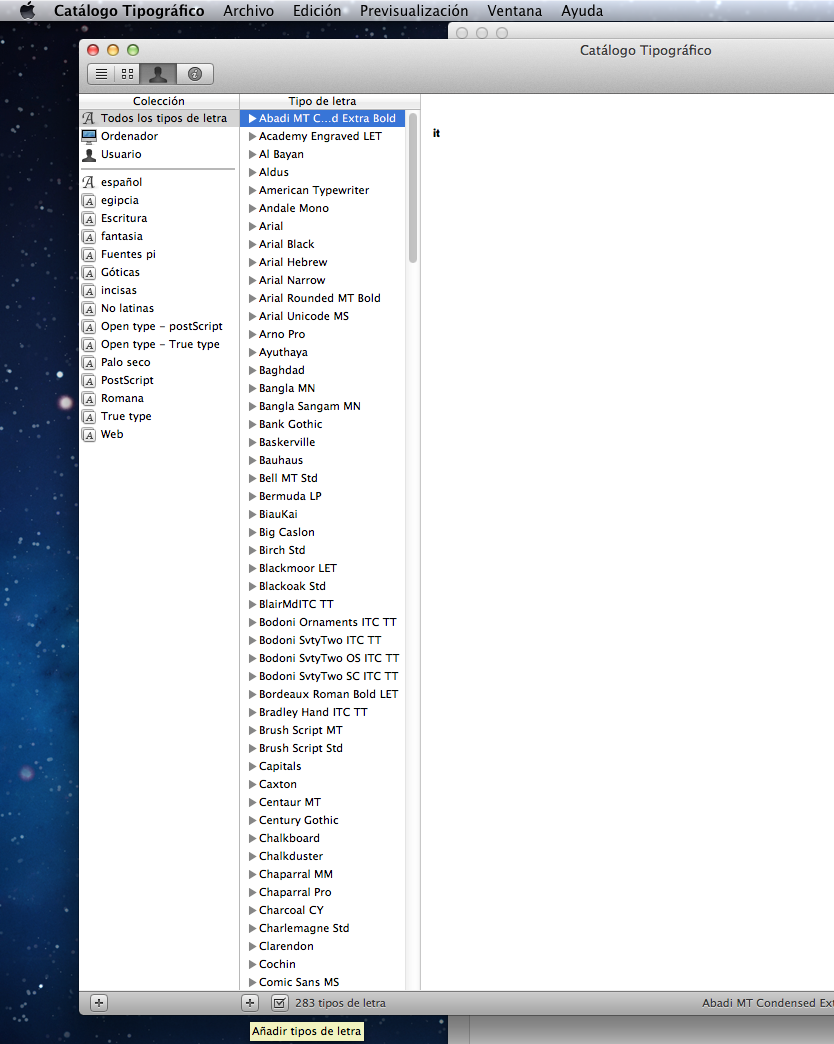
Task: Open the Apple menu
Action: click(x=27, y=11)
